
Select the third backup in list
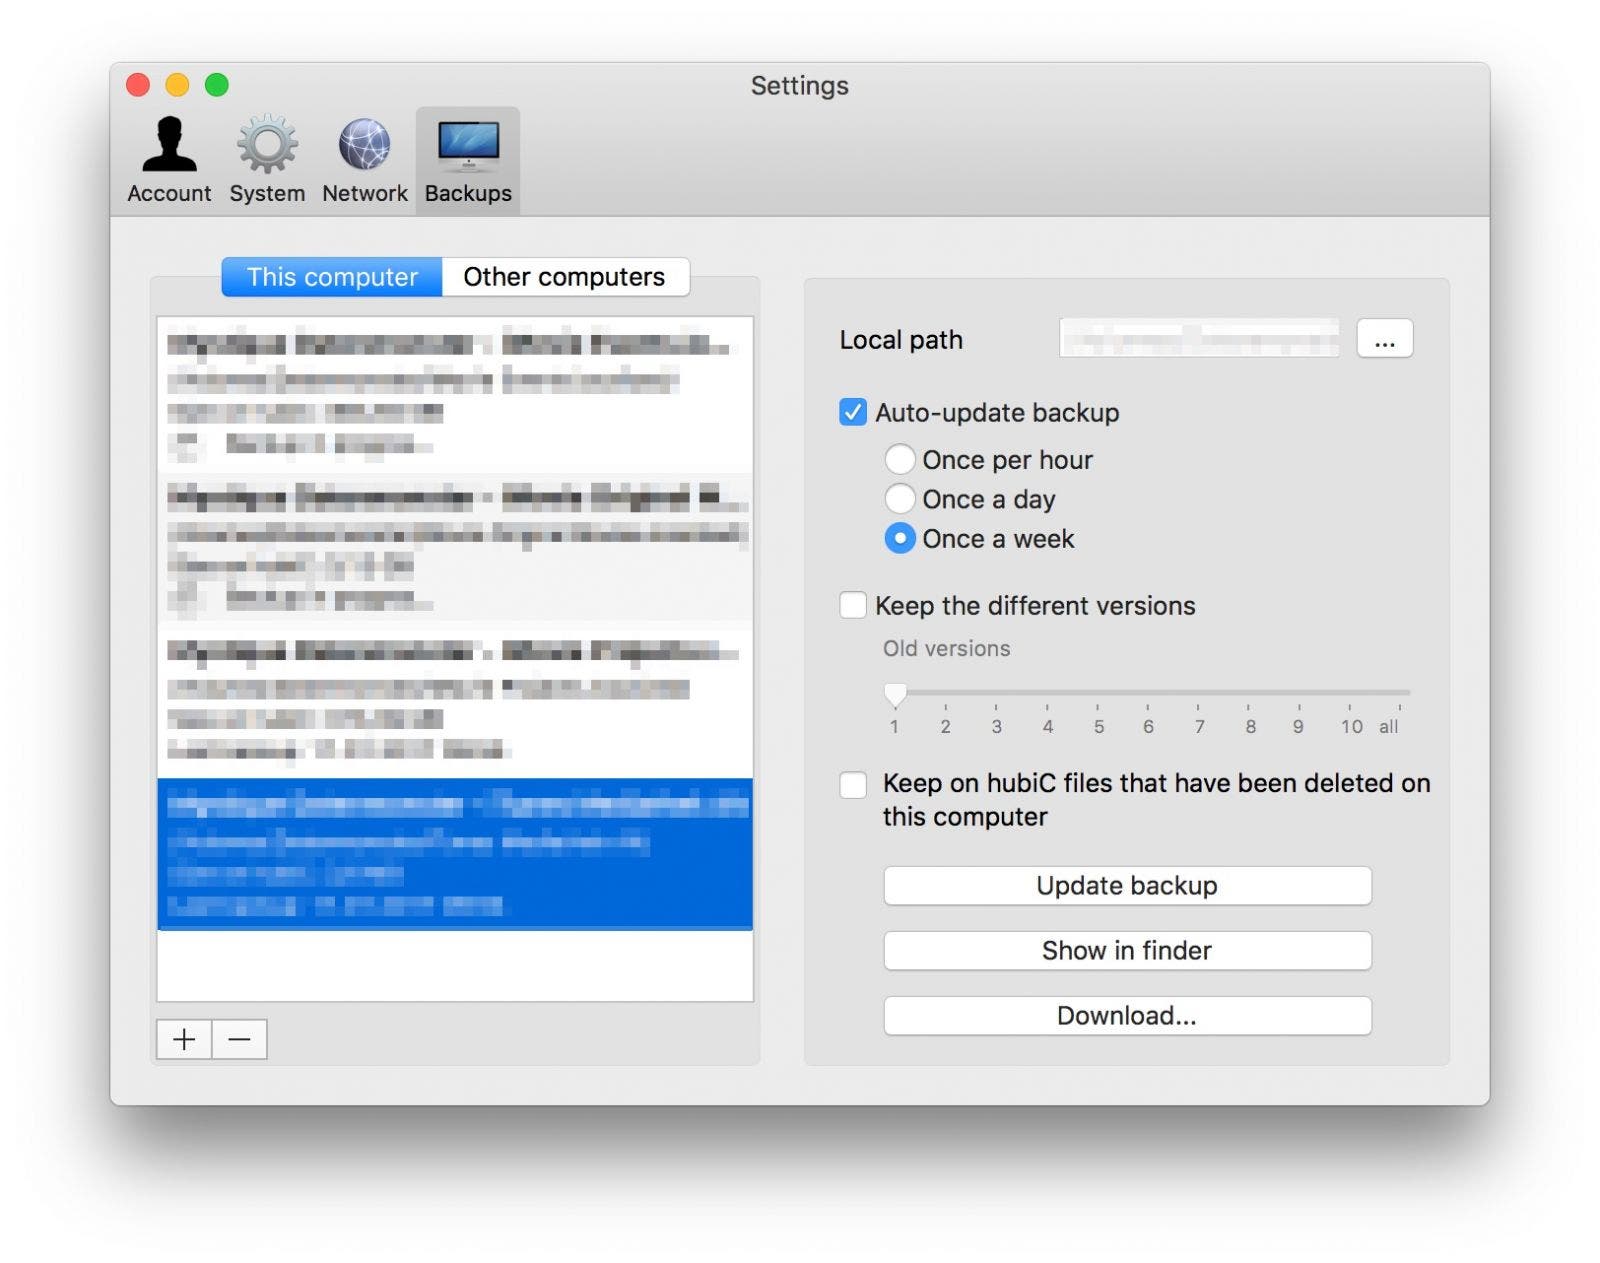(455, 701)
